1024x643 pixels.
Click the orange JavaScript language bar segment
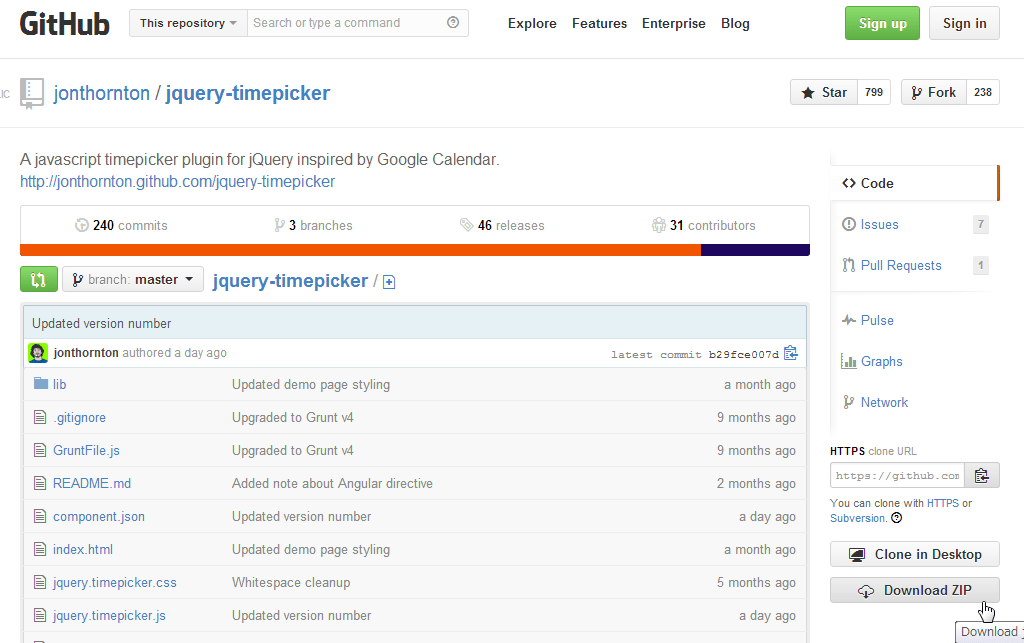pyautogui.click(x=360, y=250)
